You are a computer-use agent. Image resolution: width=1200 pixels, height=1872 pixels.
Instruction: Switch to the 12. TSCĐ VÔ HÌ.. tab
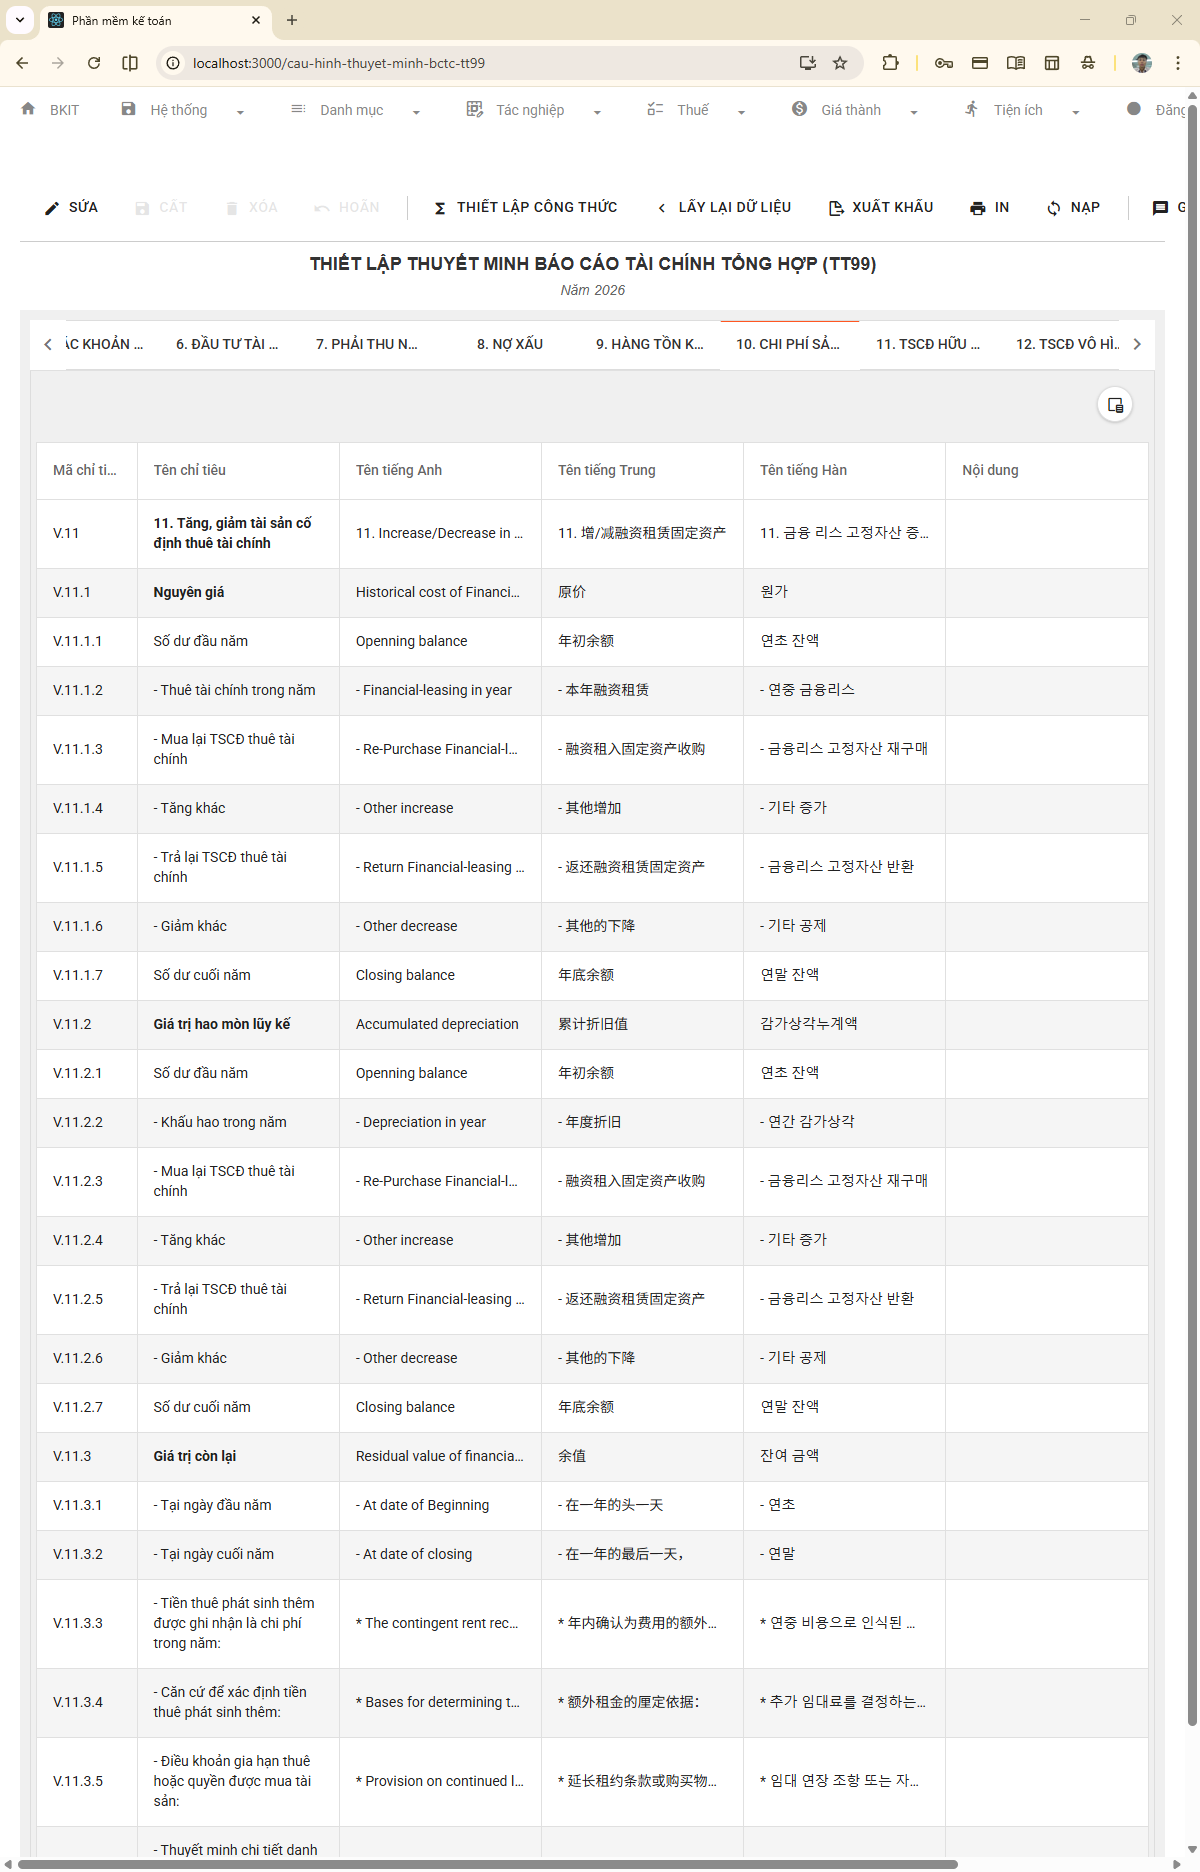click(x=1068, y=344)
